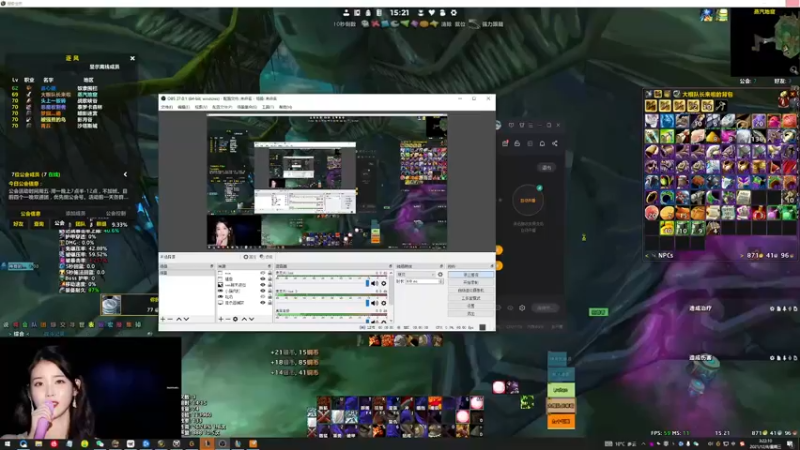Open the Windows Start menu
This screenshot has width=800, height=450.
7,444
